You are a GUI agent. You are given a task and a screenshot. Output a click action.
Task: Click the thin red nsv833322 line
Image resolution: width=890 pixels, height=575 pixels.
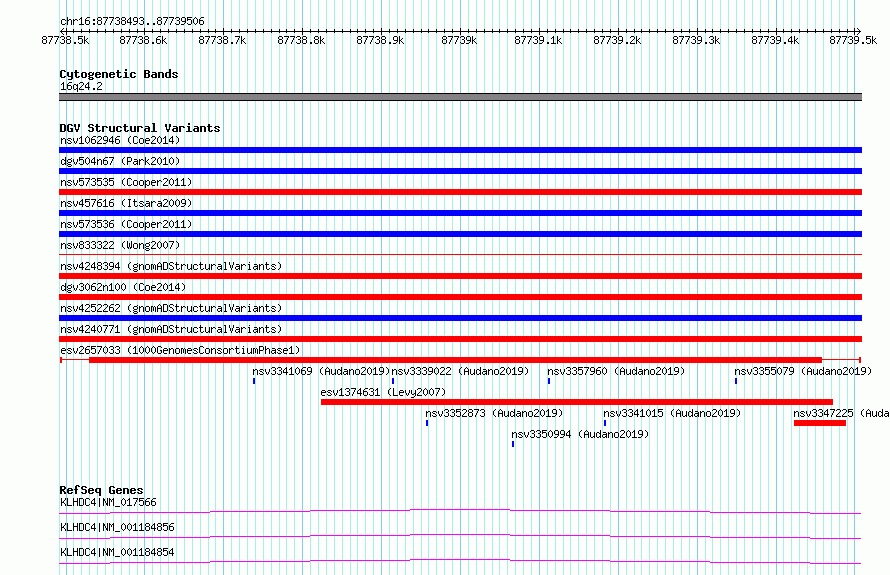tap(460, 254)
